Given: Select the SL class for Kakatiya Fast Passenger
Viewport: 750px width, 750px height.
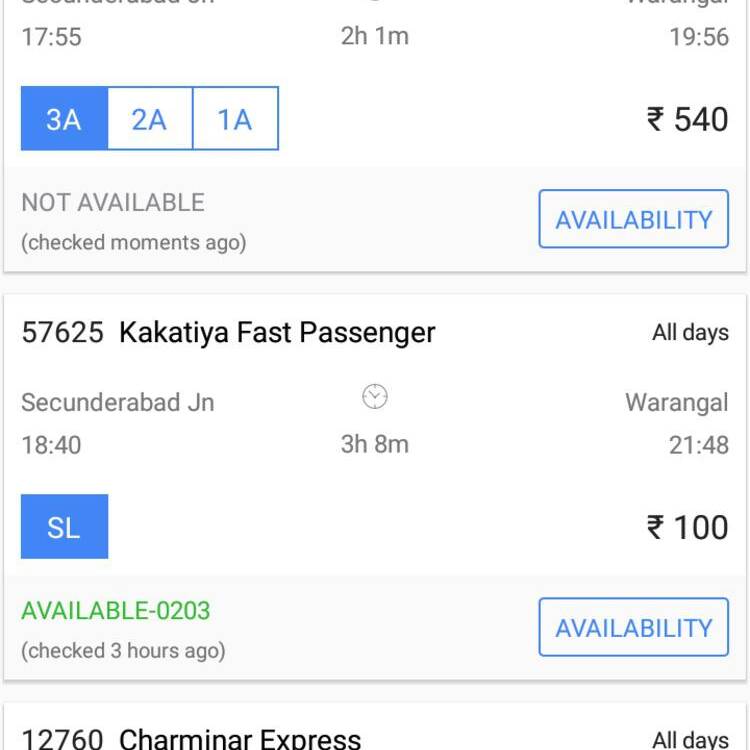Looking at the screenshot, I should pyautogui.click(x=65, y=526).
